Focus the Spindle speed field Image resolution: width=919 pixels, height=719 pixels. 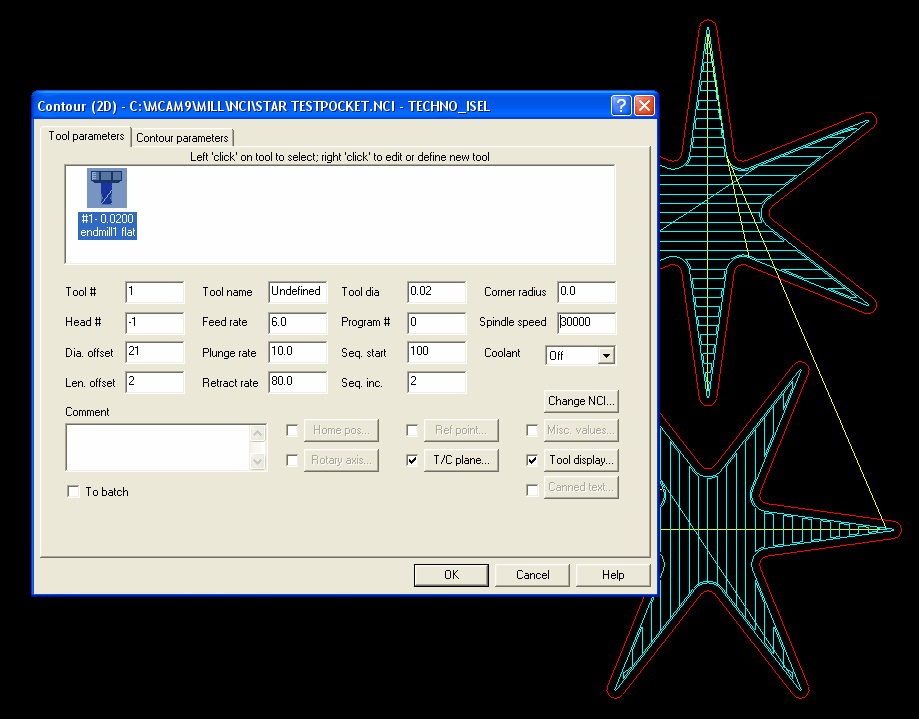(x=587, y=322)
